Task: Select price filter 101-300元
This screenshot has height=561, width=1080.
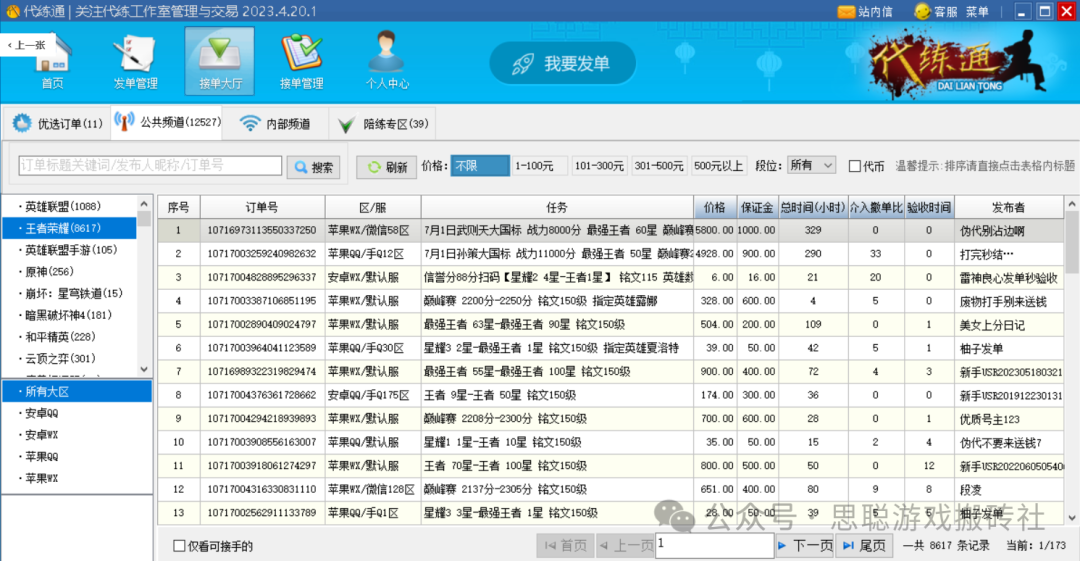Action: [x=599, y=166]
